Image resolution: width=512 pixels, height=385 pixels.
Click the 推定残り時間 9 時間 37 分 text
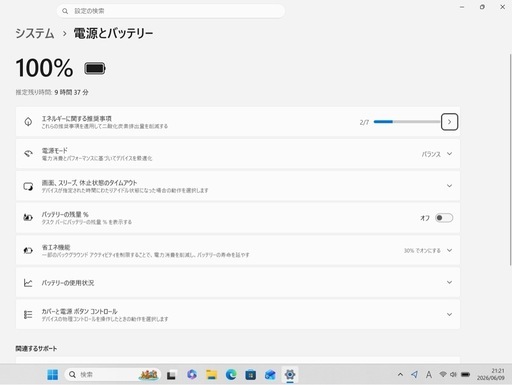(x=52, y=92)
